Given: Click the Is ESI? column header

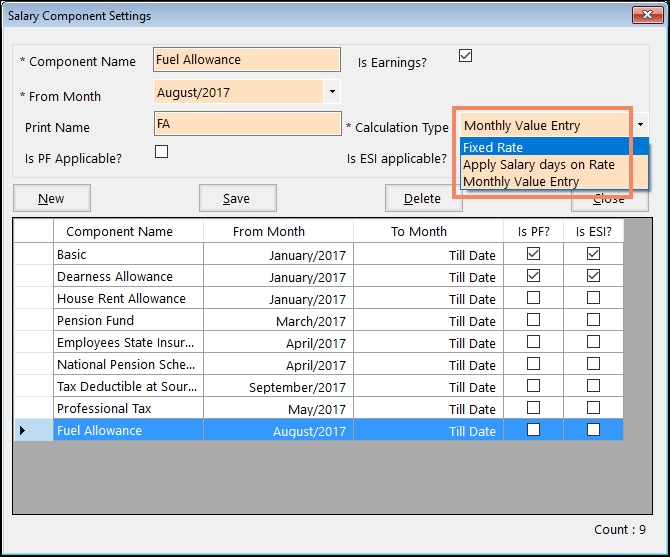Looking at the screenshot, I should tap(593, 231).
